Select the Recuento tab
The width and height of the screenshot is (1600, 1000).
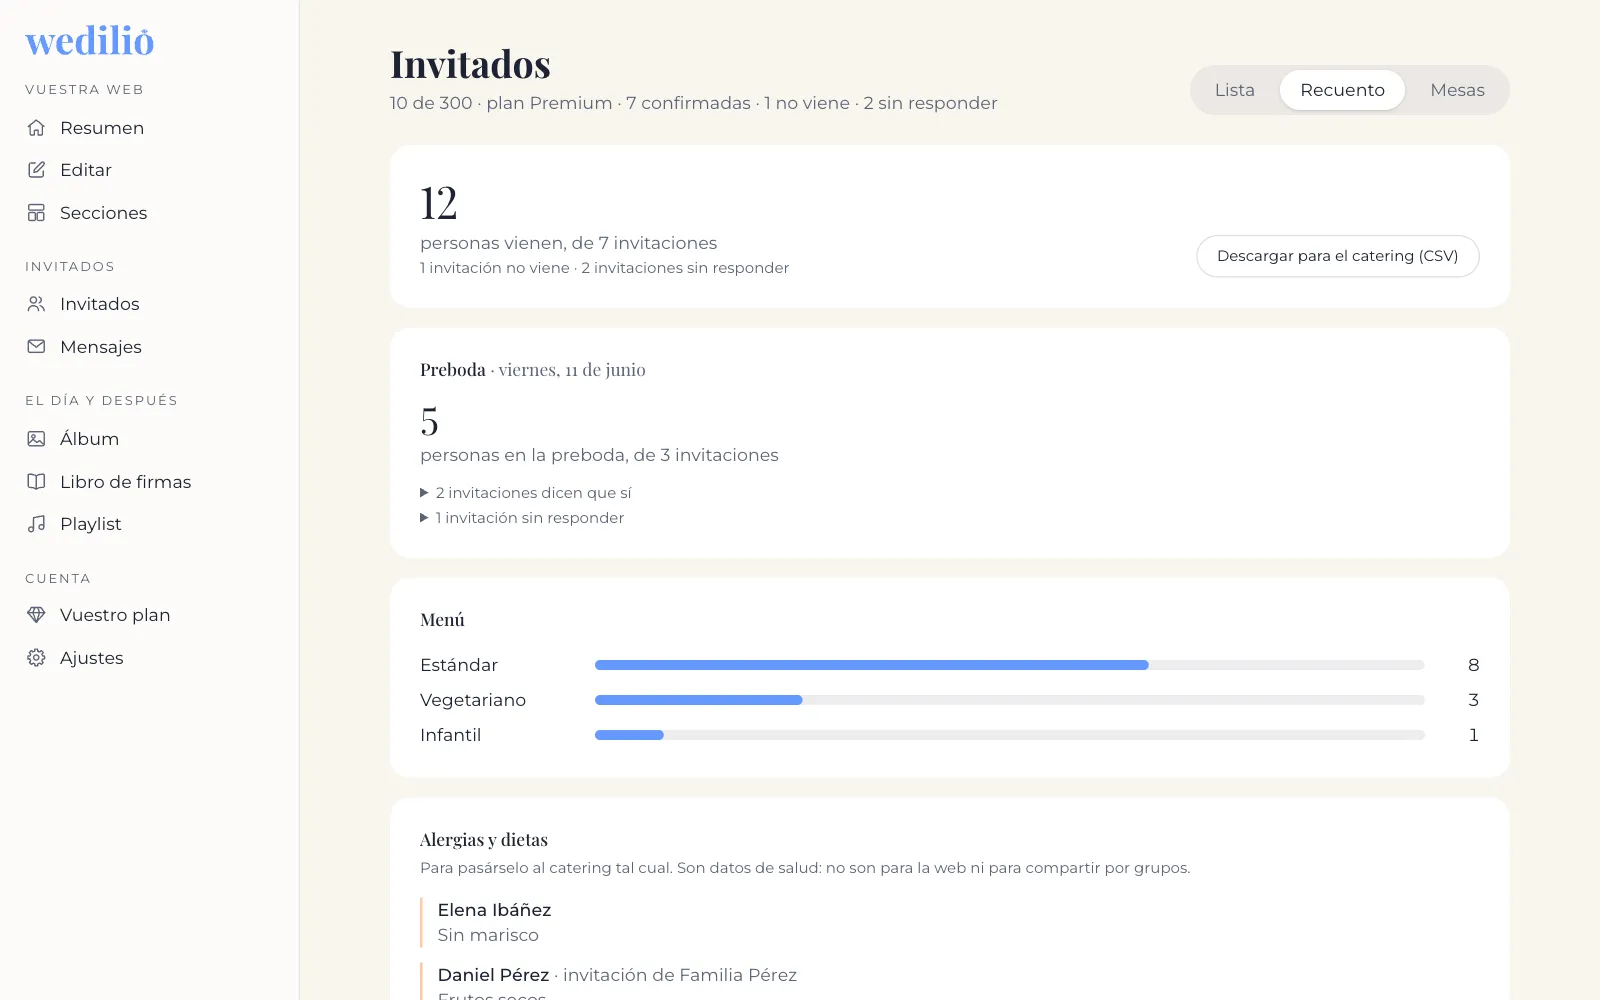pos(1342,90)
